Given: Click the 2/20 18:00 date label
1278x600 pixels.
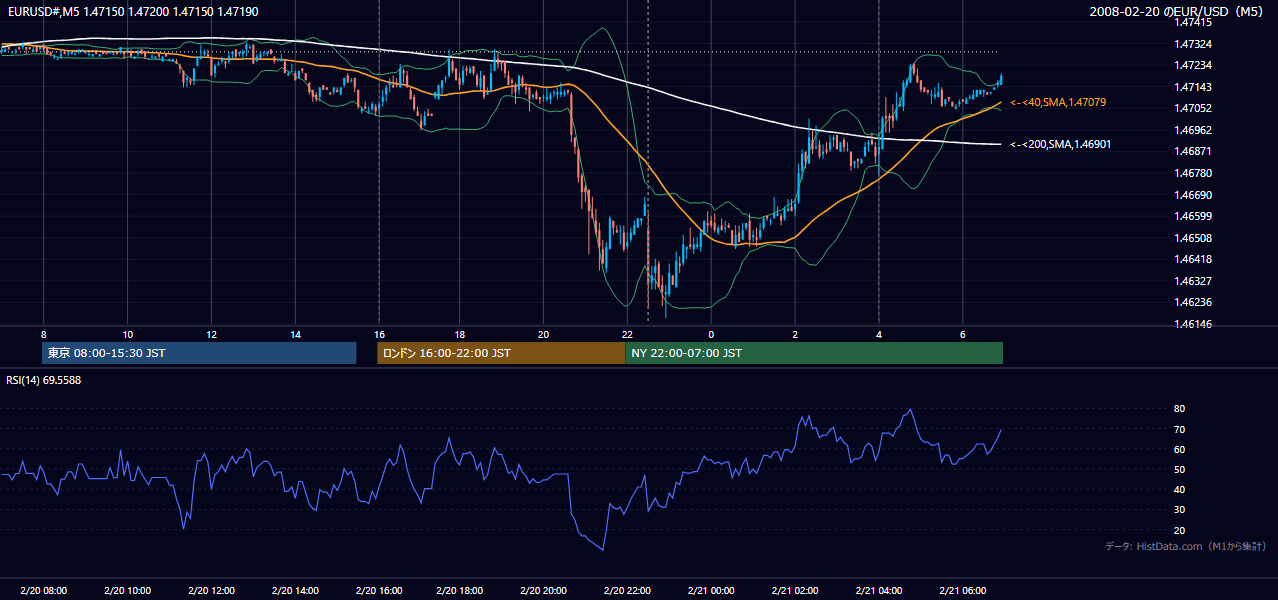Looking at the screenshot, I should [462, 590].
